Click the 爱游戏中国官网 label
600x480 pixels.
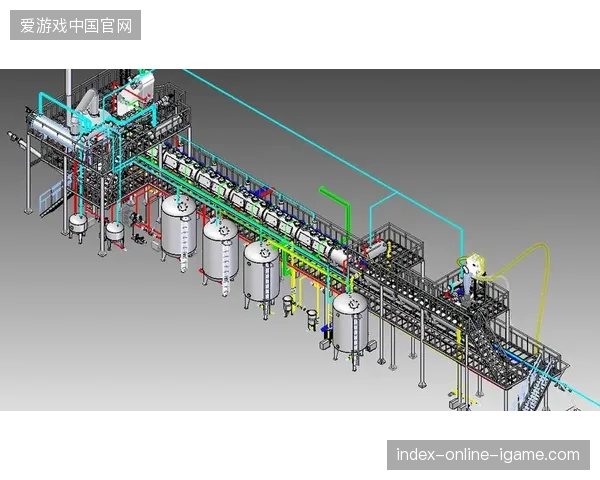point(75,25)
